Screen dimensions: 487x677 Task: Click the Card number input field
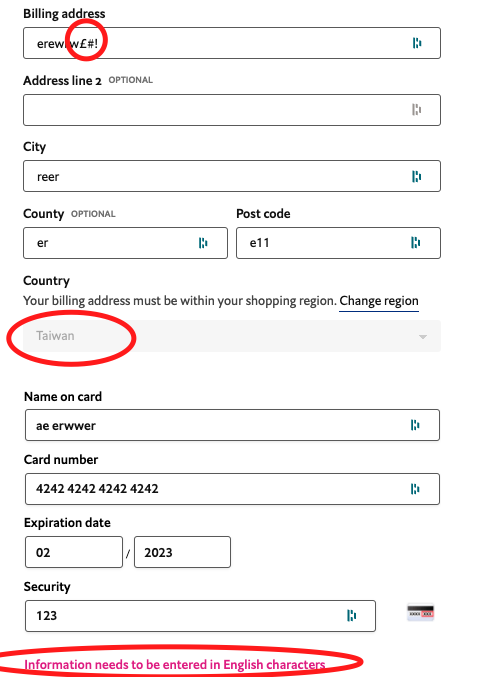pyautogui.click(x=232, y=489)
